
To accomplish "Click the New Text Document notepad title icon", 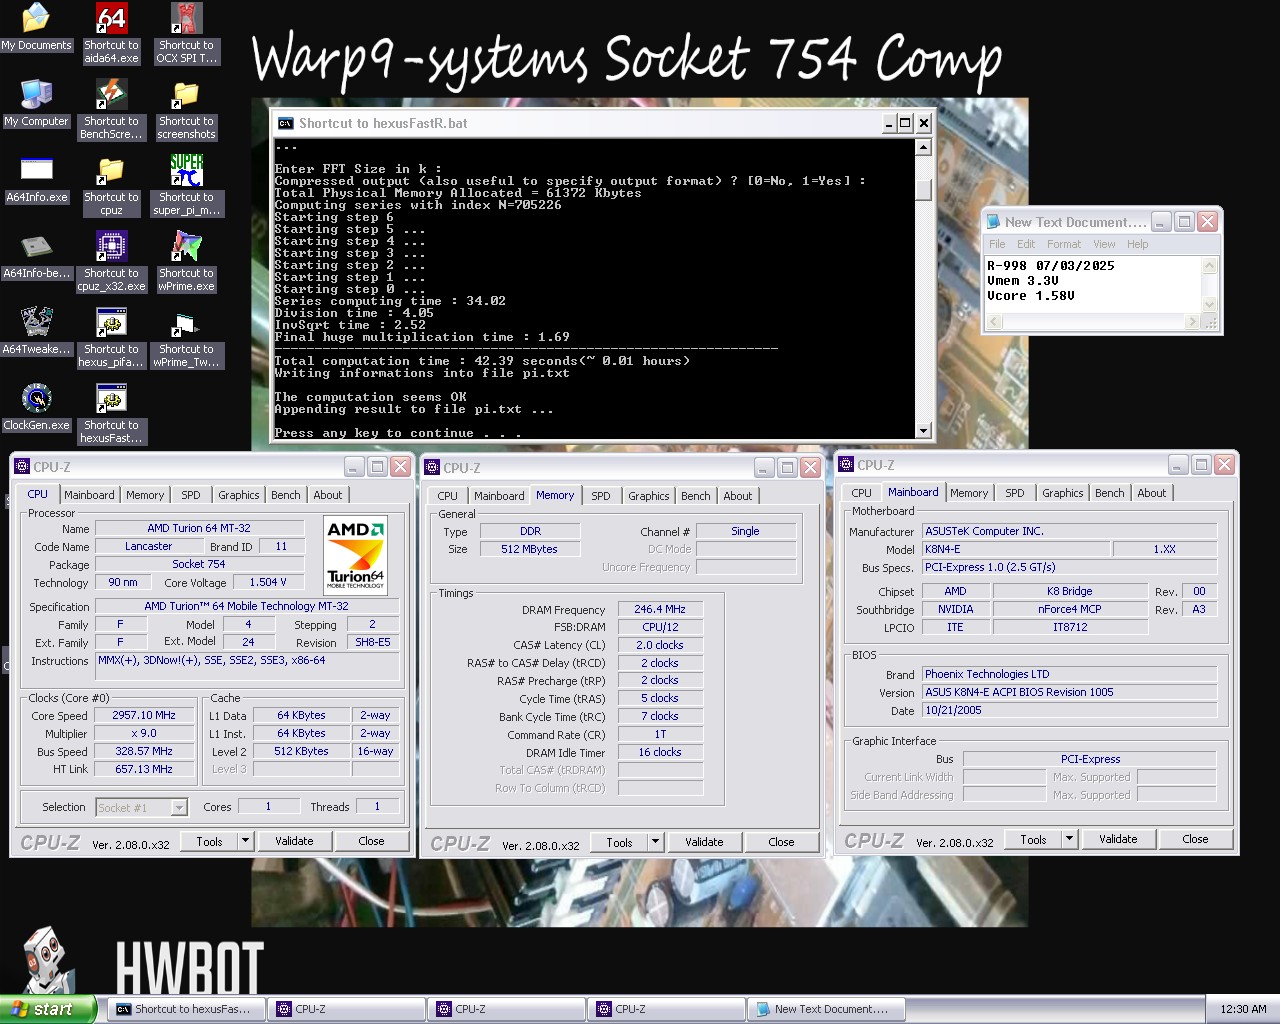I will (993, 222).
